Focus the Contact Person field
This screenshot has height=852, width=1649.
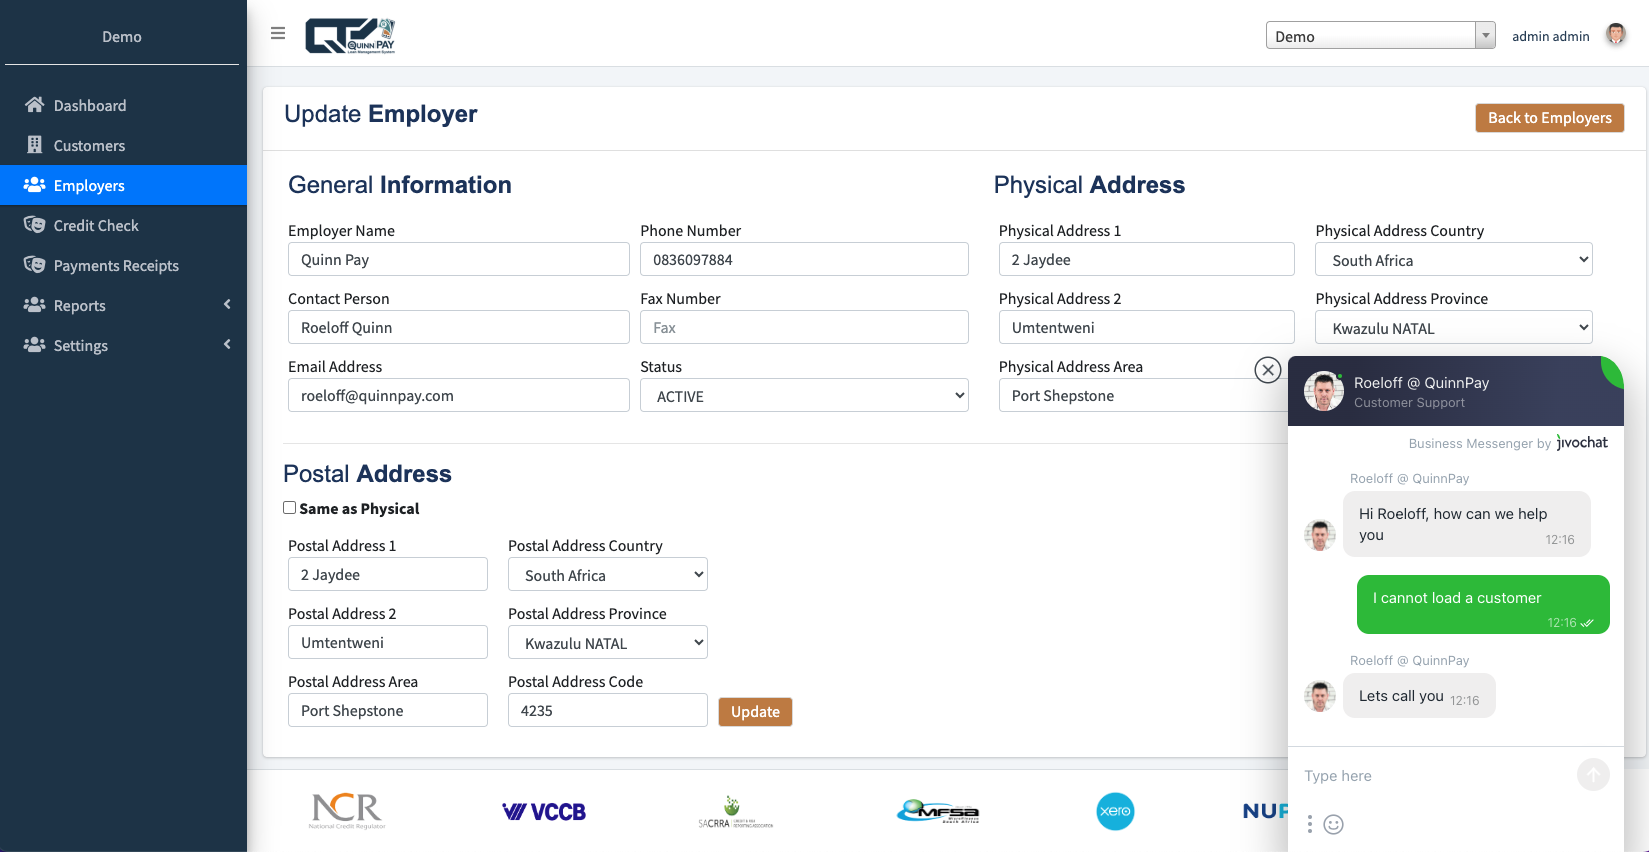click(x=459, y=327)
